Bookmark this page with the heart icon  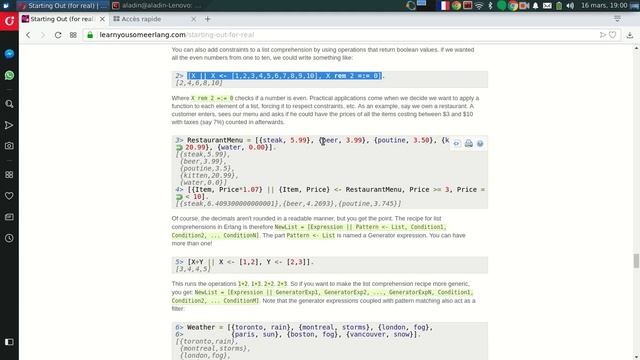[x=613, y=35]
